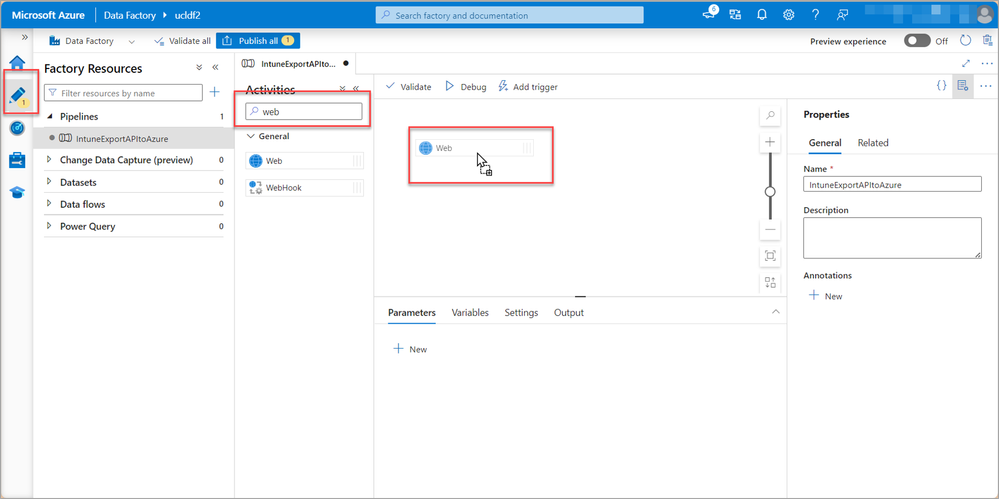
Task: Expand the left navigation rail
Action: [25, 37]
